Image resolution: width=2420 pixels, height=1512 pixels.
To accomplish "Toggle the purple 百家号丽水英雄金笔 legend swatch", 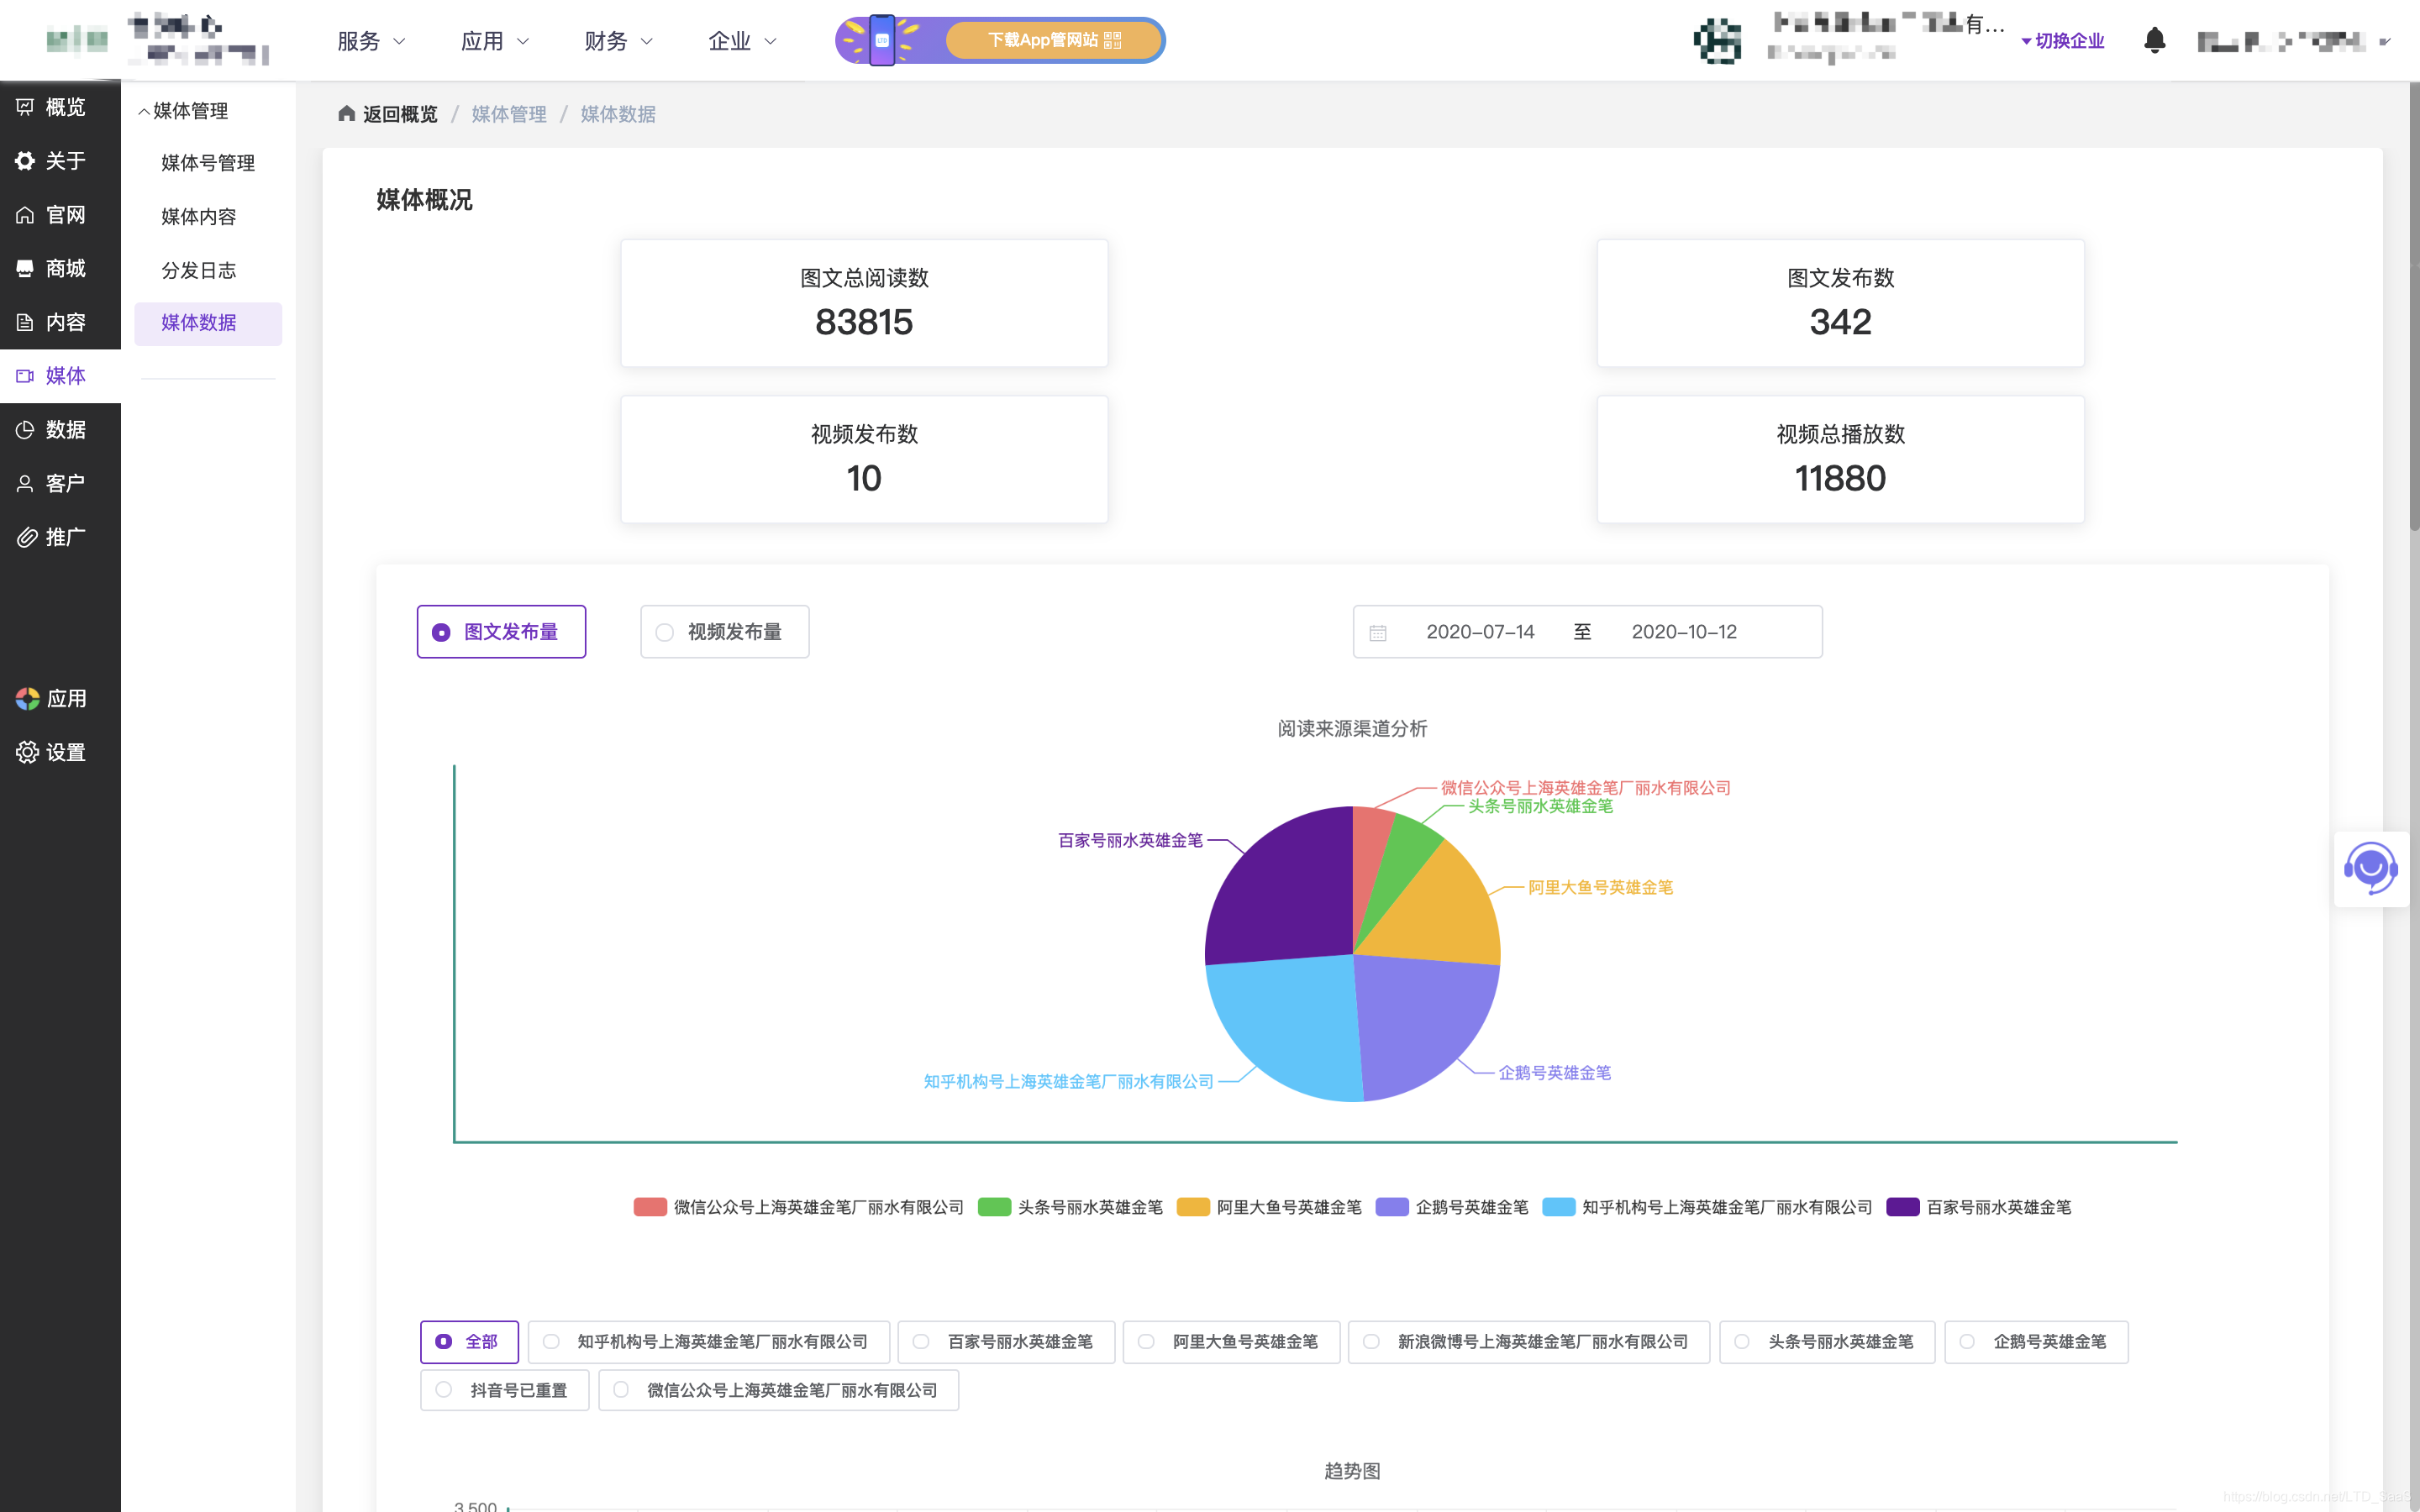I will click(1902, 1207).
